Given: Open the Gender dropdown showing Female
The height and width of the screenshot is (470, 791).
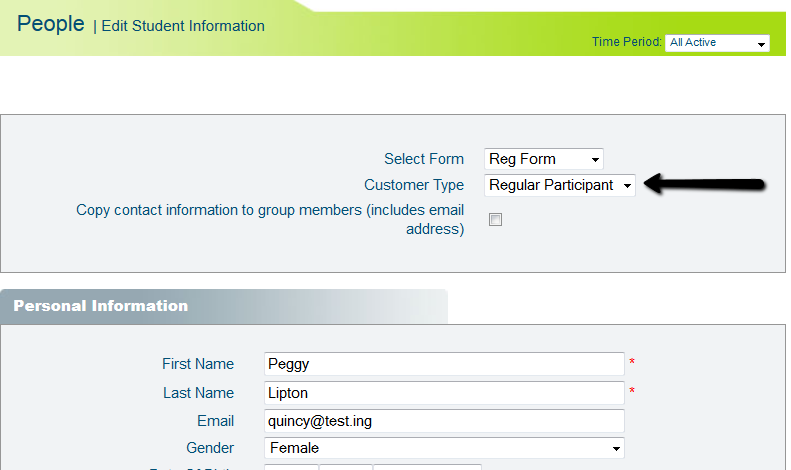Looking at the screenshot, I should click(x=444, y=448).
